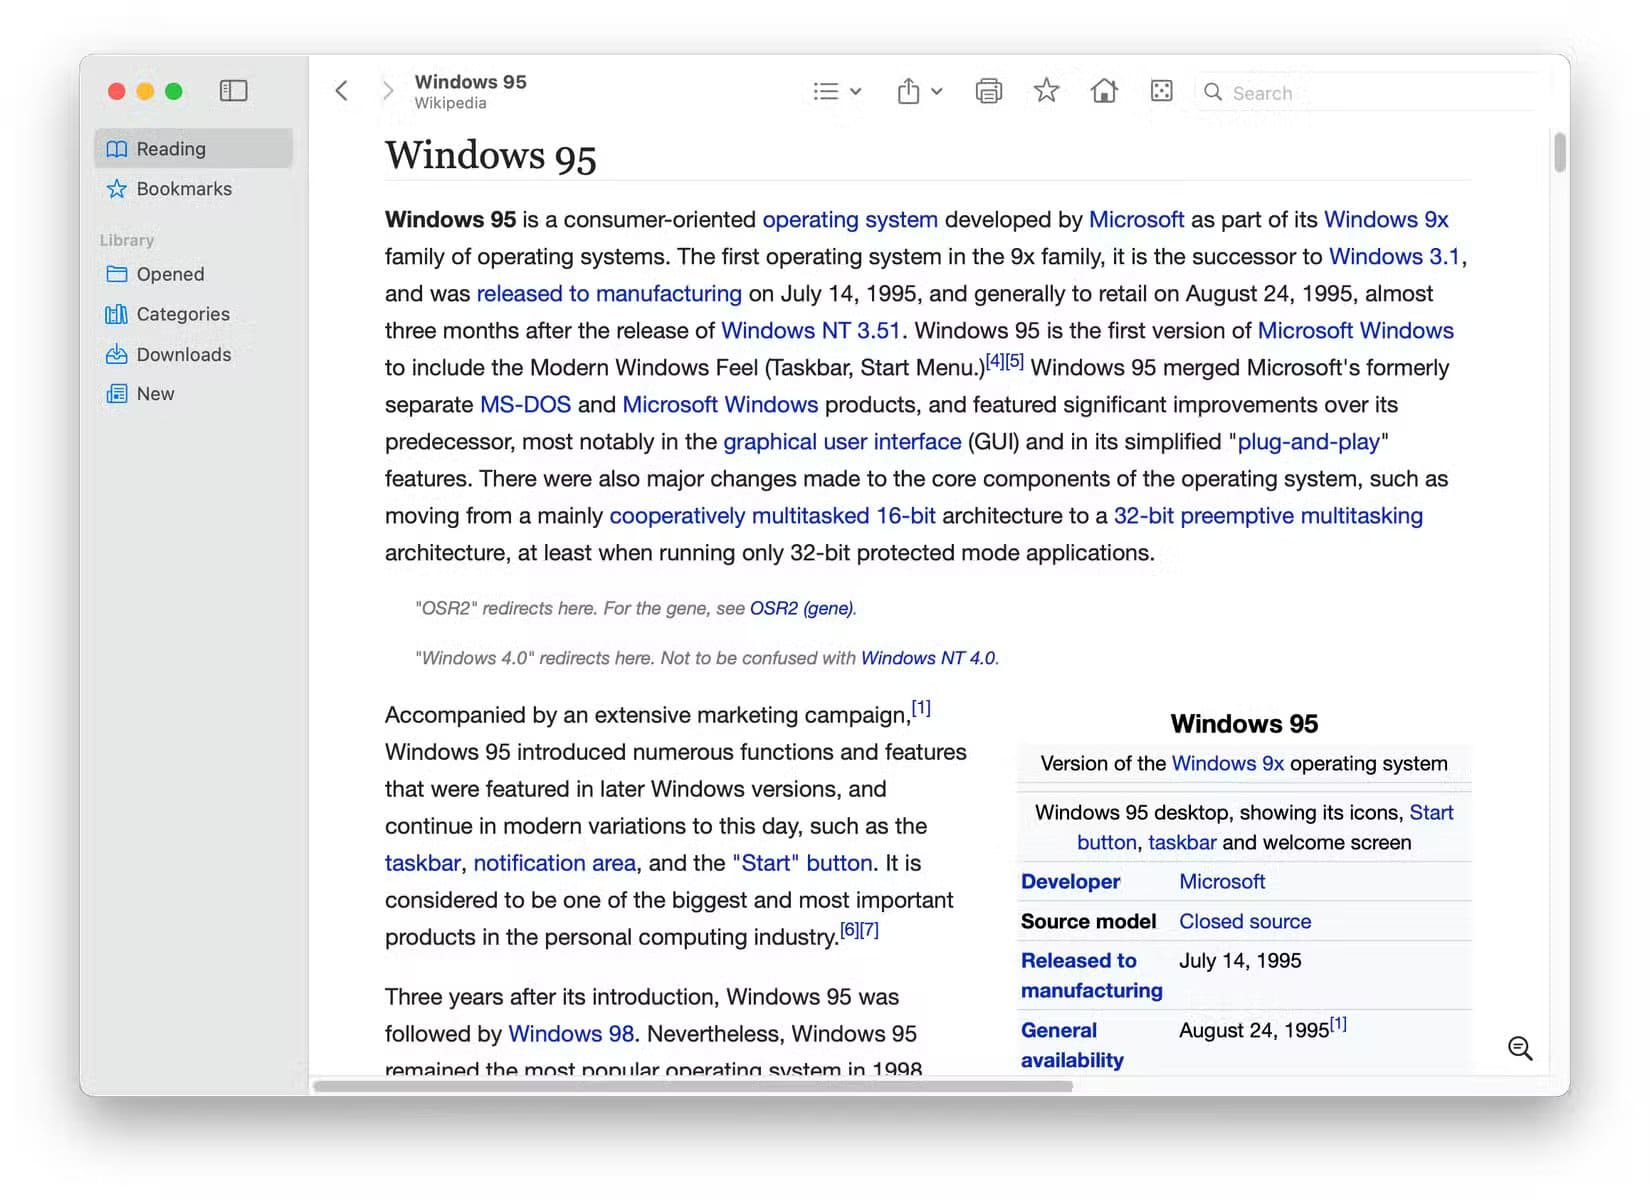The width and height of the screenshot is (1650, 1202).
Task: Click the Windows 95 Wikipedia title header
Action: 470,91
